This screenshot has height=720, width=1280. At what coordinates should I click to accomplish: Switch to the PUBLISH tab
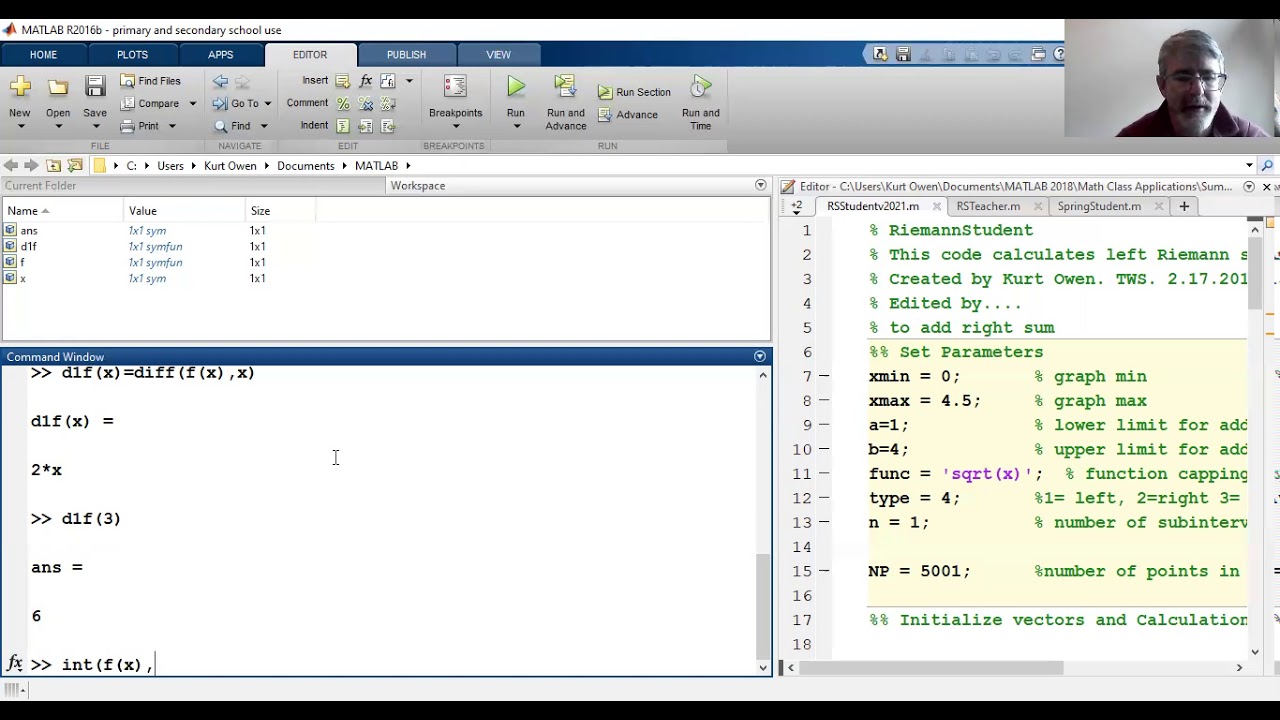coord(406,55)
